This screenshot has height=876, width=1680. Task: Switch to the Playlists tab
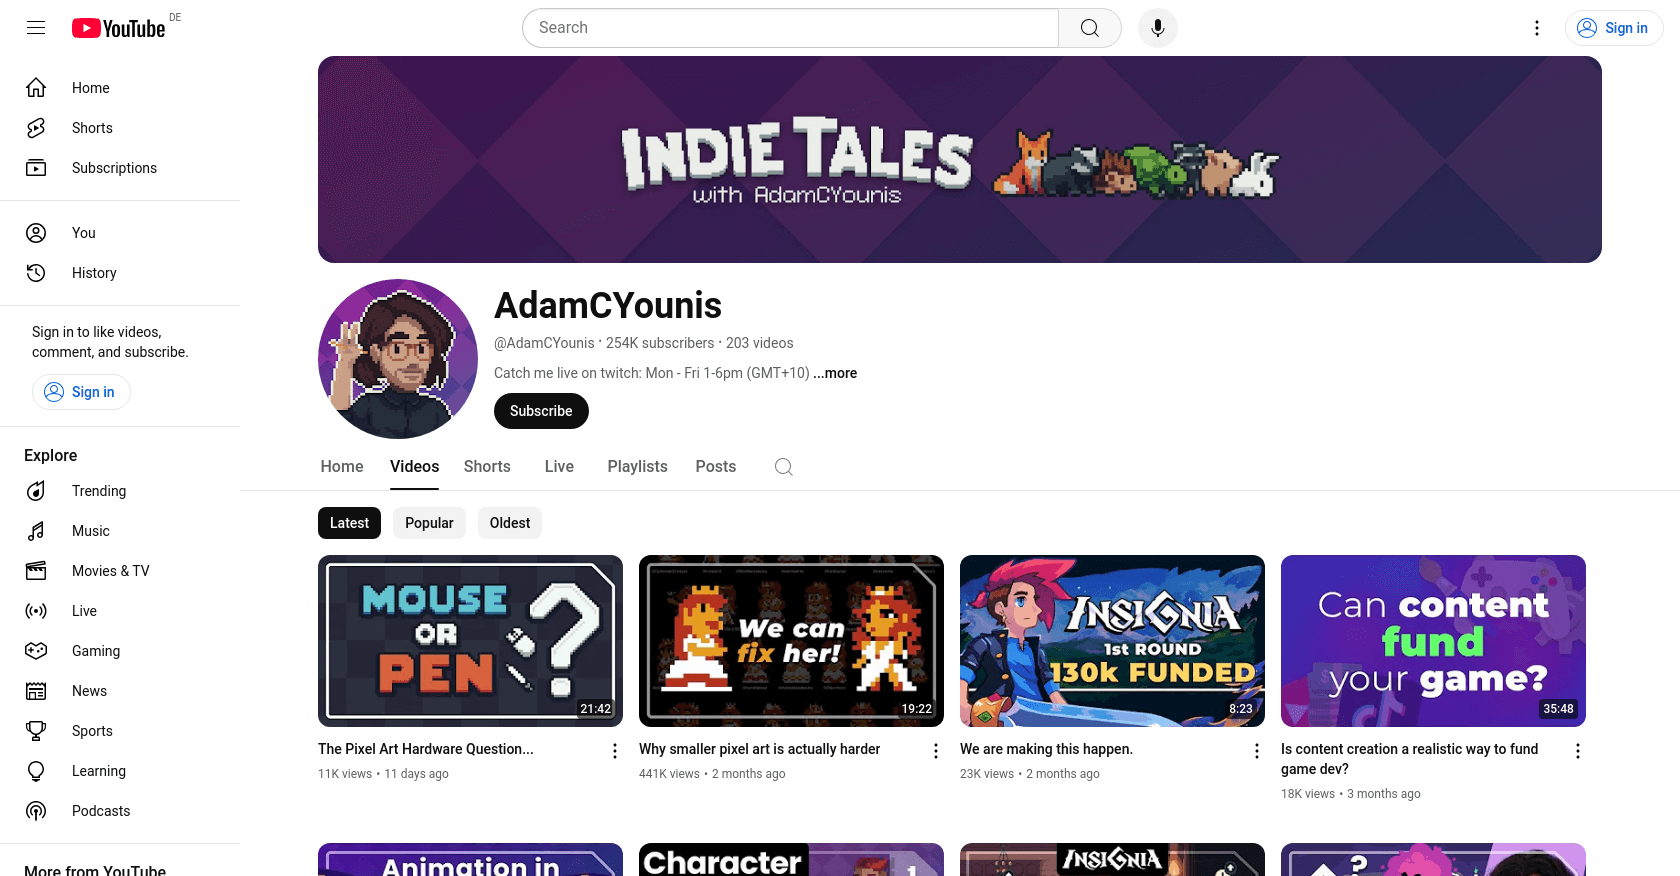coord(637,467)
